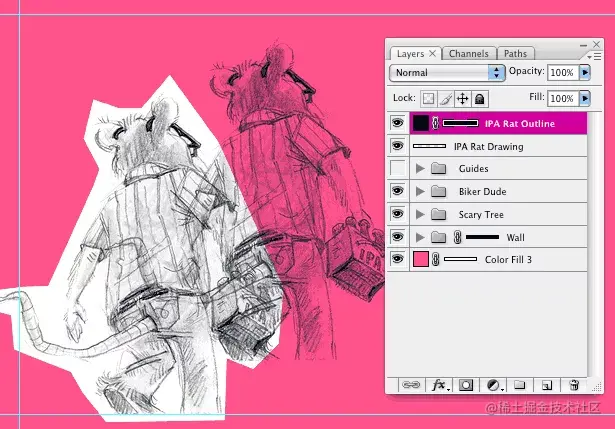Open the Normal blend mode dropdown
615x429 pixels.
pos(447,73)
